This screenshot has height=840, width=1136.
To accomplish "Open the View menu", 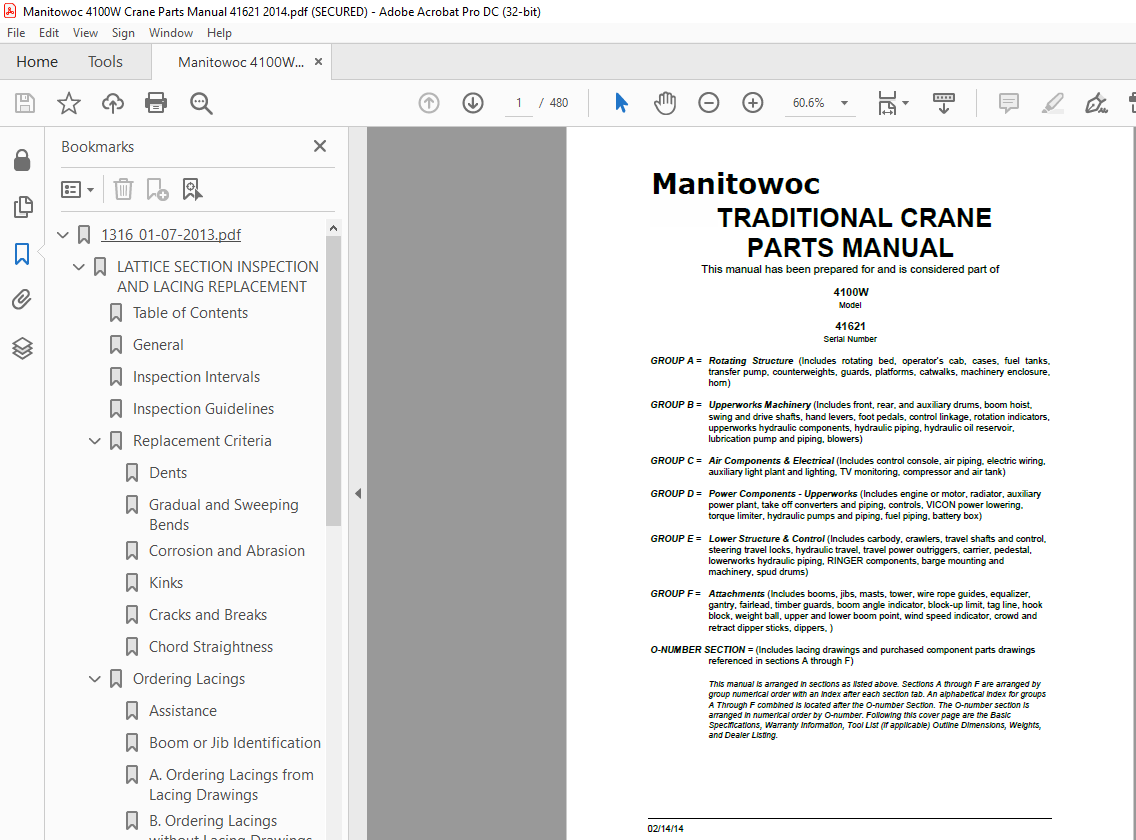I will [85, 33].
